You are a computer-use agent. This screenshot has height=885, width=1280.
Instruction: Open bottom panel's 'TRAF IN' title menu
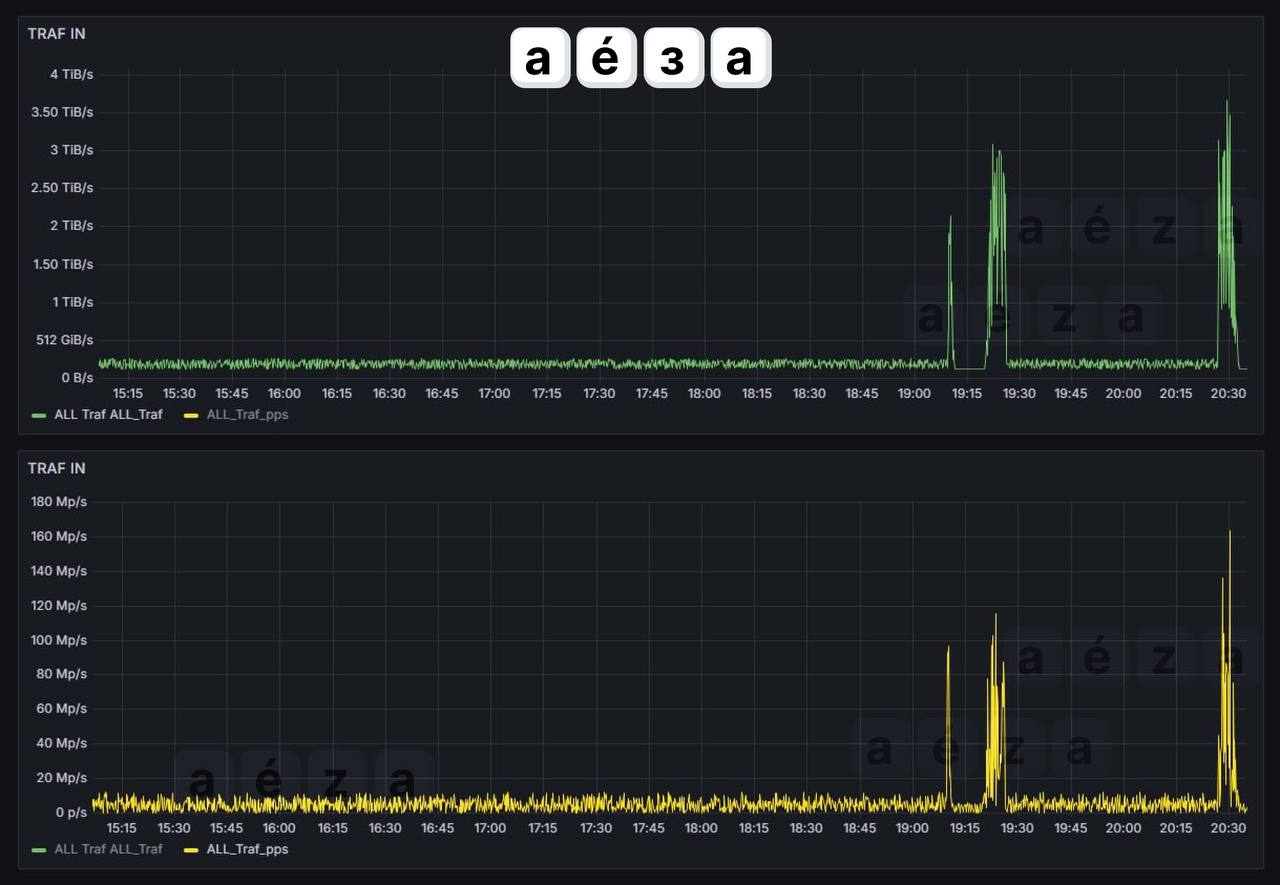point(56,468)
